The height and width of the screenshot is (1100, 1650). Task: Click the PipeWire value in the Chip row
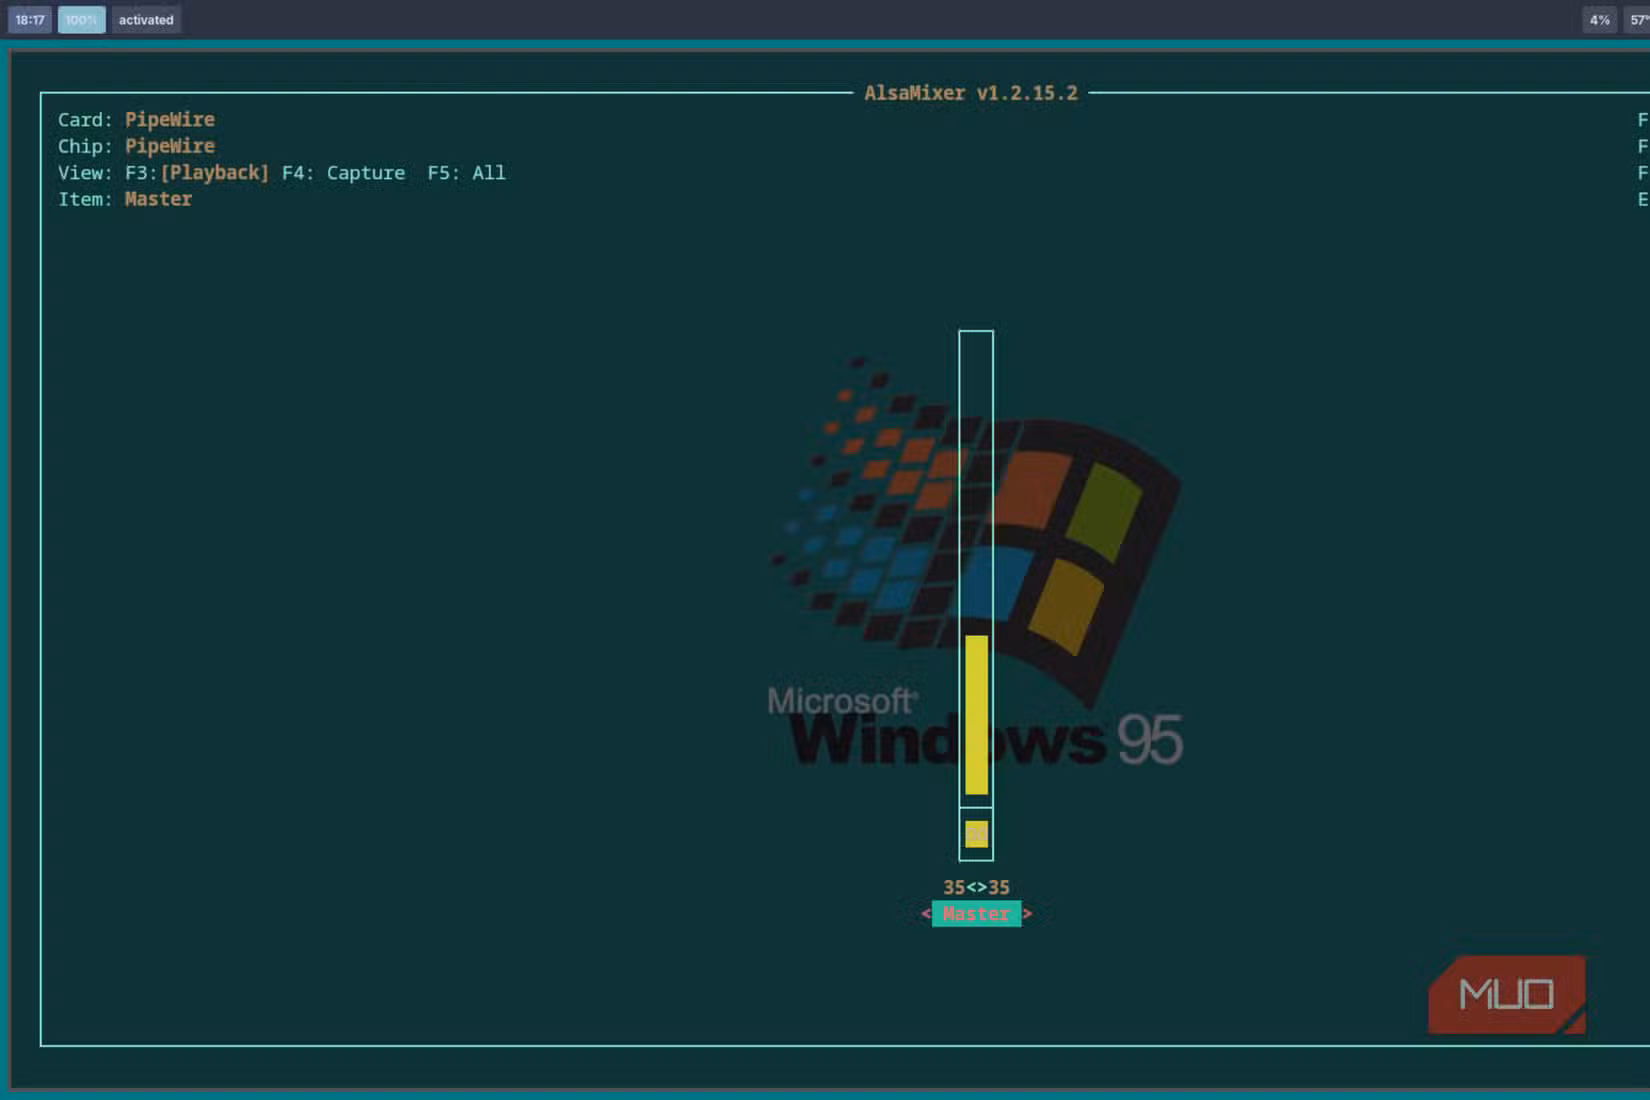169,146
